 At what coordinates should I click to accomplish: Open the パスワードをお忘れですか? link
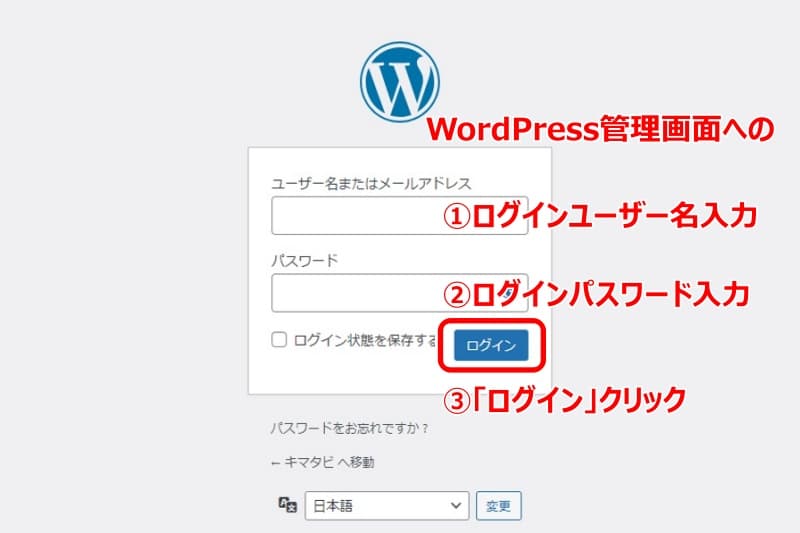pyautogui.click(x=349, y=428)
